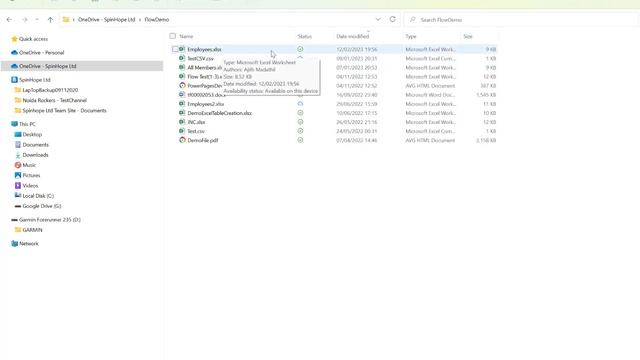Viewport: 640px width, 360px height.
Task: Click the This PC monitor icon
Action: [14, 124]
